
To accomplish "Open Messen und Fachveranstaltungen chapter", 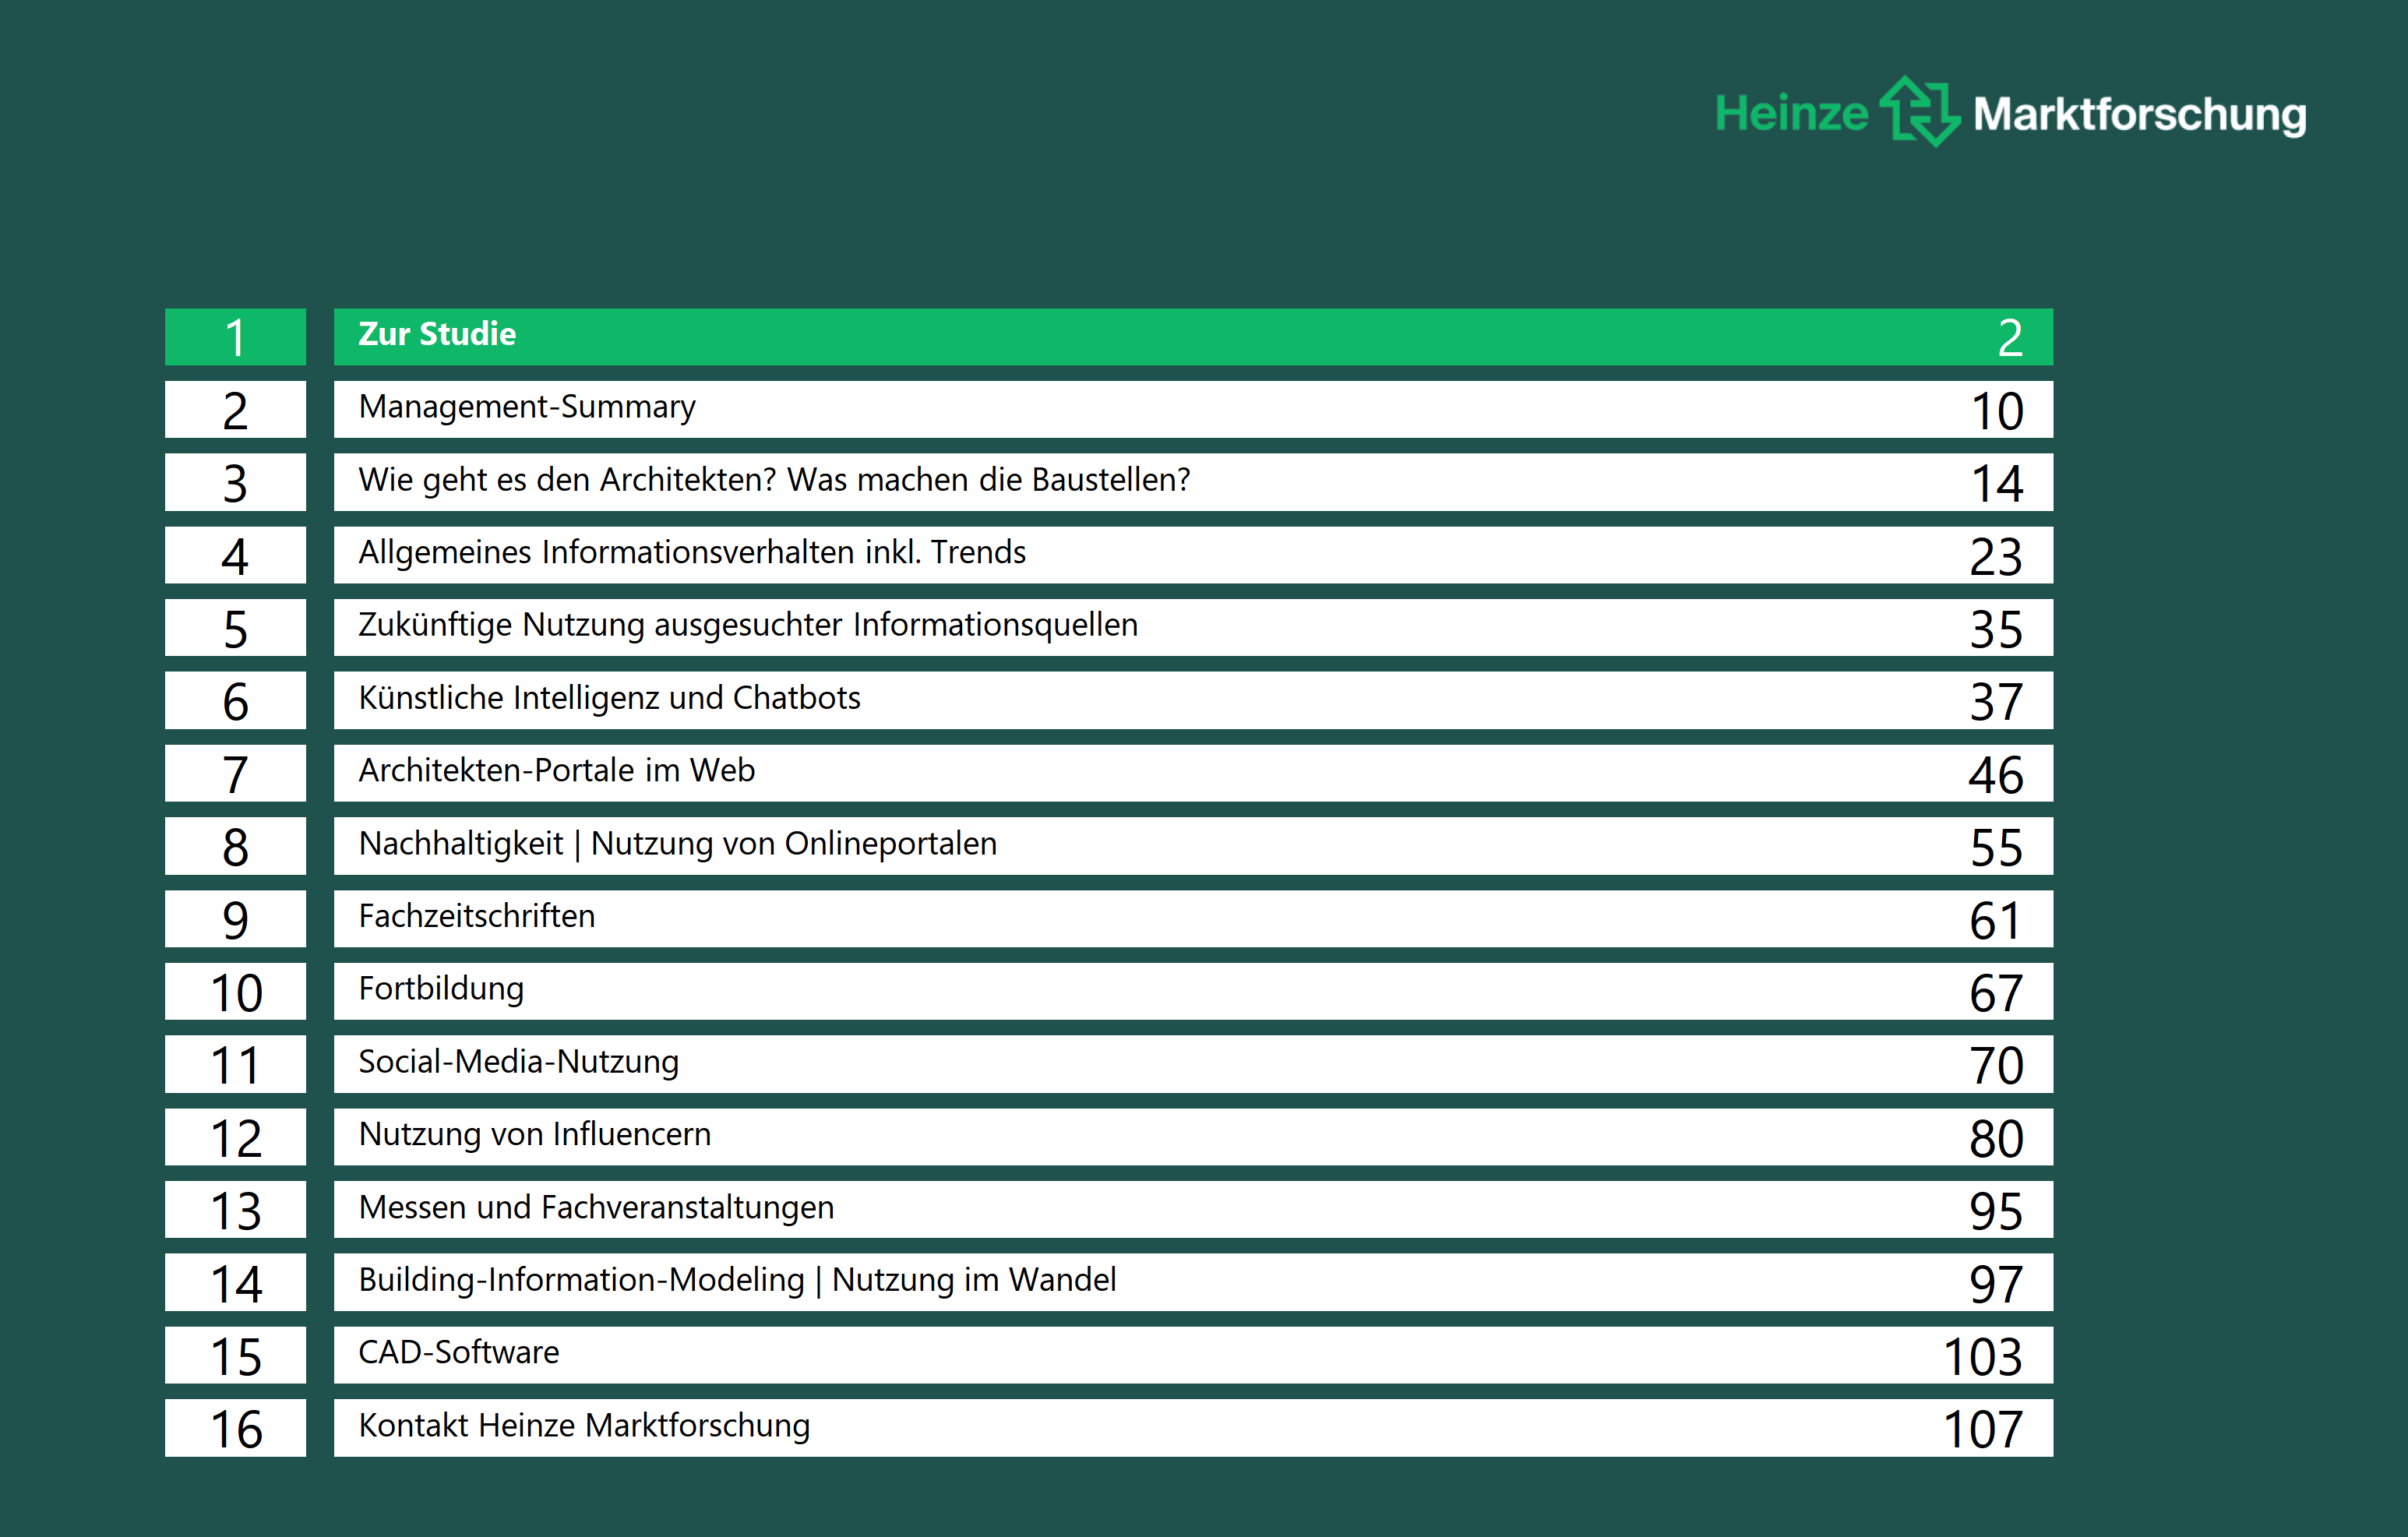I will (596, 1208).
